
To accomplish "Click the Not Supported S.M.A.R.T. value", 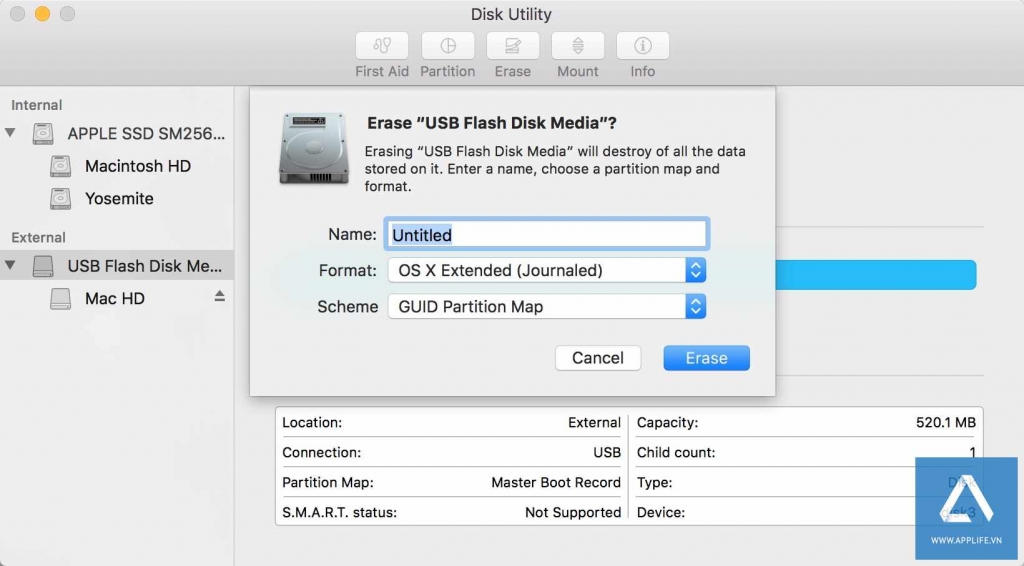I will (573, 512).
